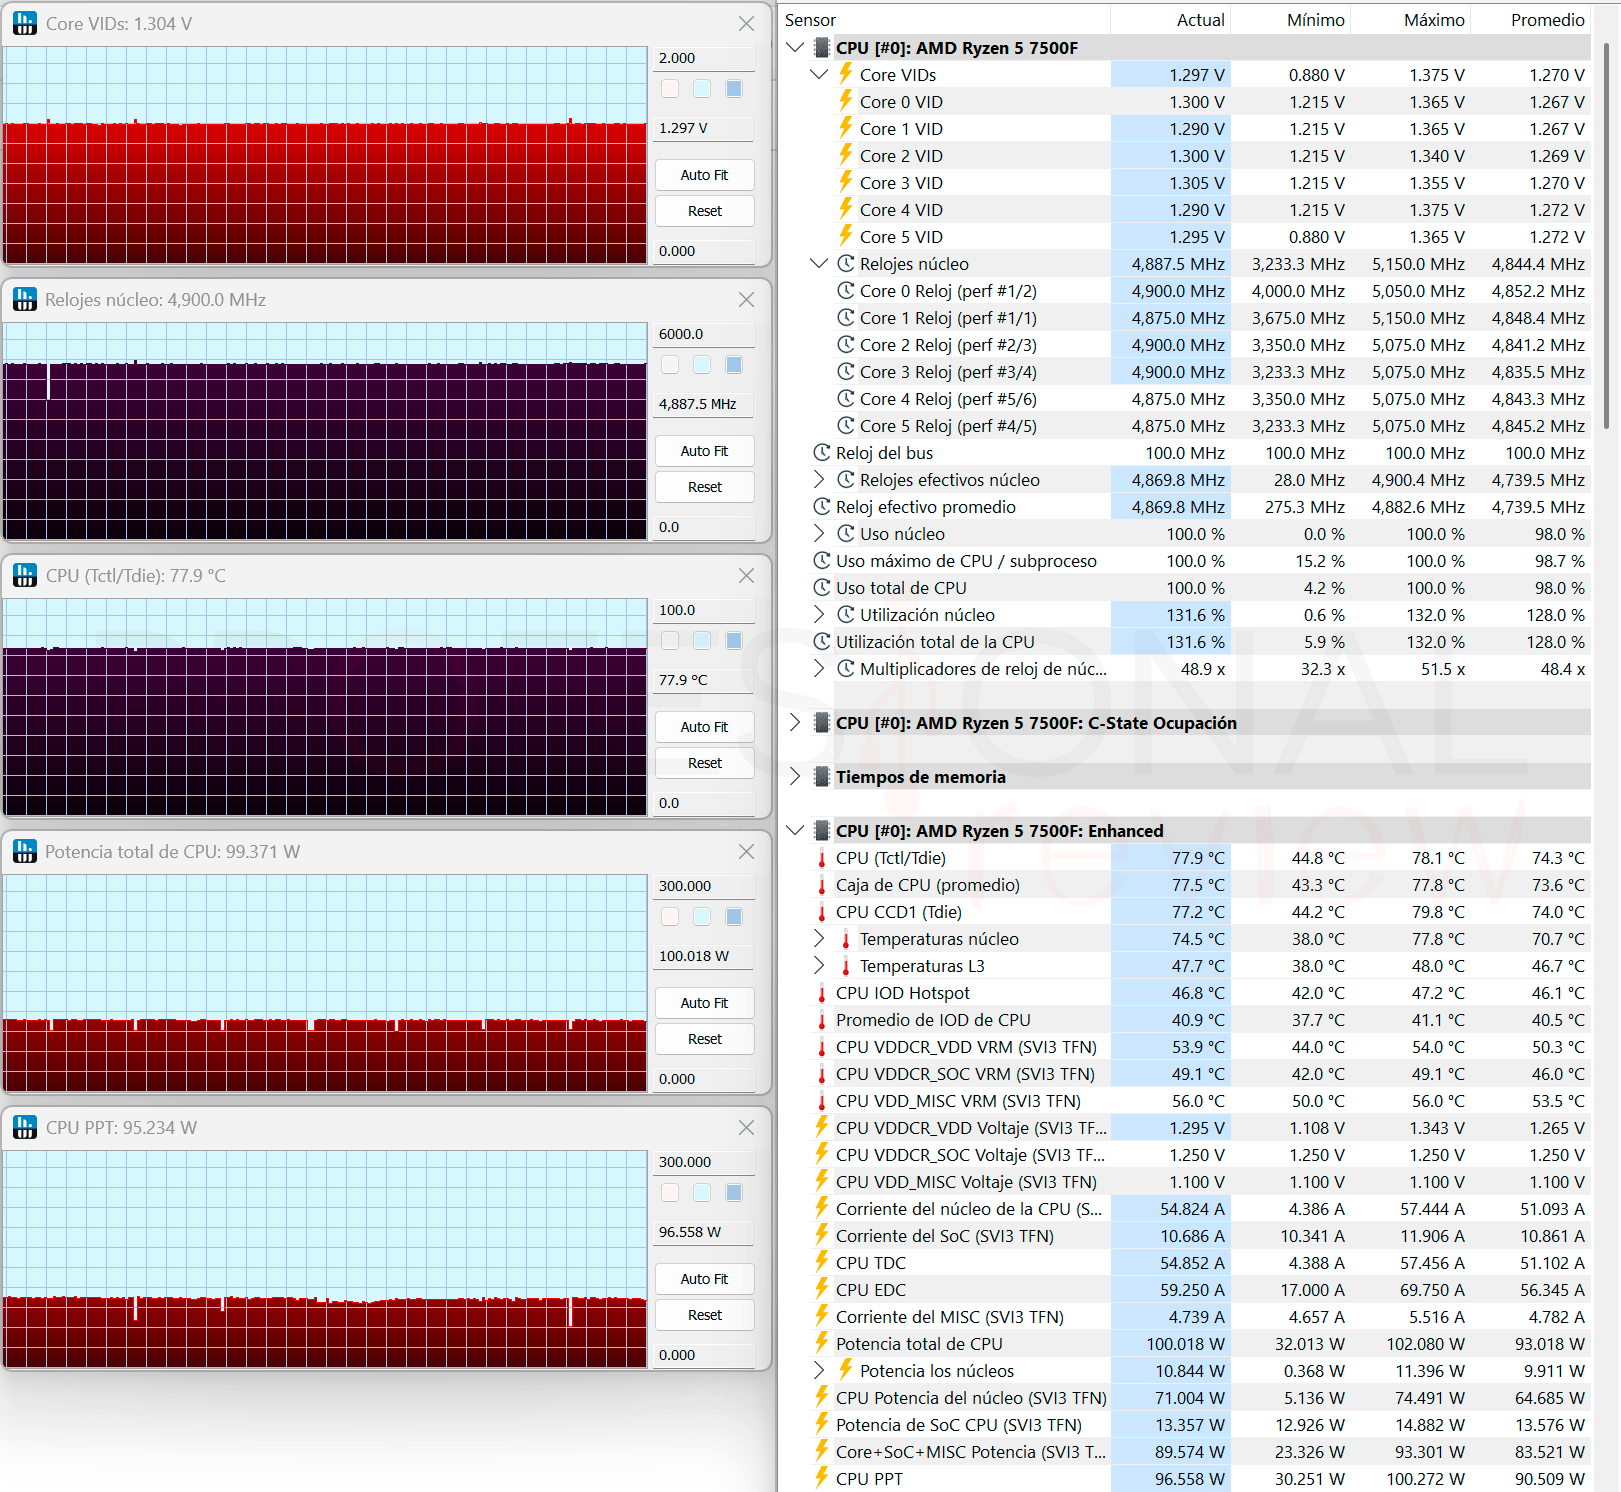Viewport: 1621px width, 1492px height.
Task: Click lightning icon beside Core 0 VID
Action: coord(846,101)
